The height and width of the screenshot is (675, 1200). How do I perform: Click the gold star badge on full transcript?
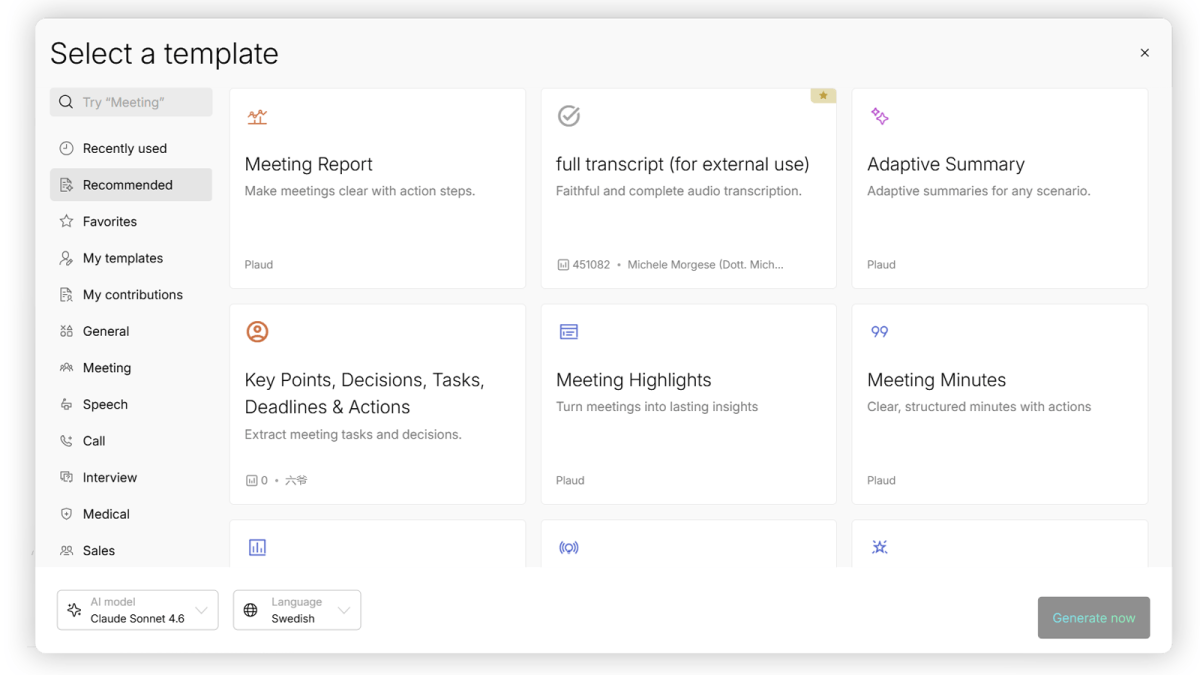tap(823, 96)
